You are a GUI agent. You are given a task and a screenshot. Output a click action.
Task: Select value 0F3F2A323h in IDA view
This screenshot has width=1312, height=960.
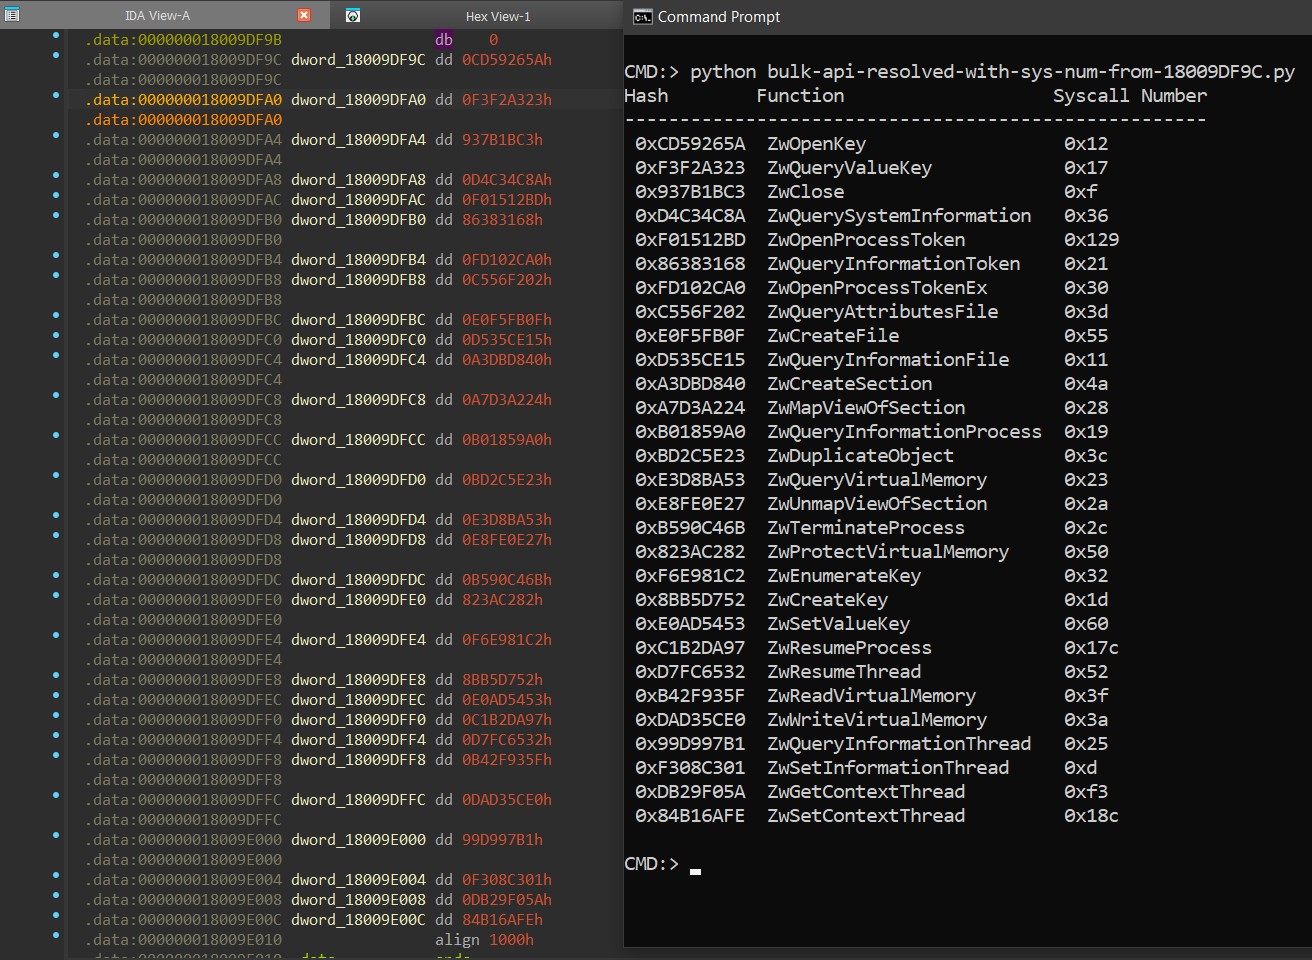coord(507,100)
